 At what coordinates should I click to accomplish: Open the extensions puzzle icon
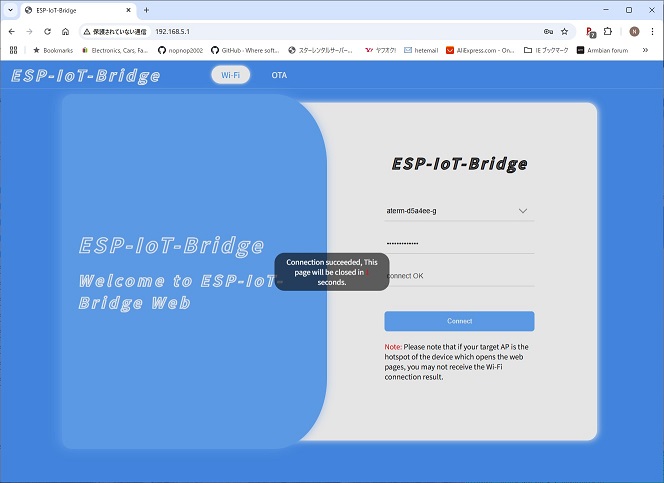point(608,31)
